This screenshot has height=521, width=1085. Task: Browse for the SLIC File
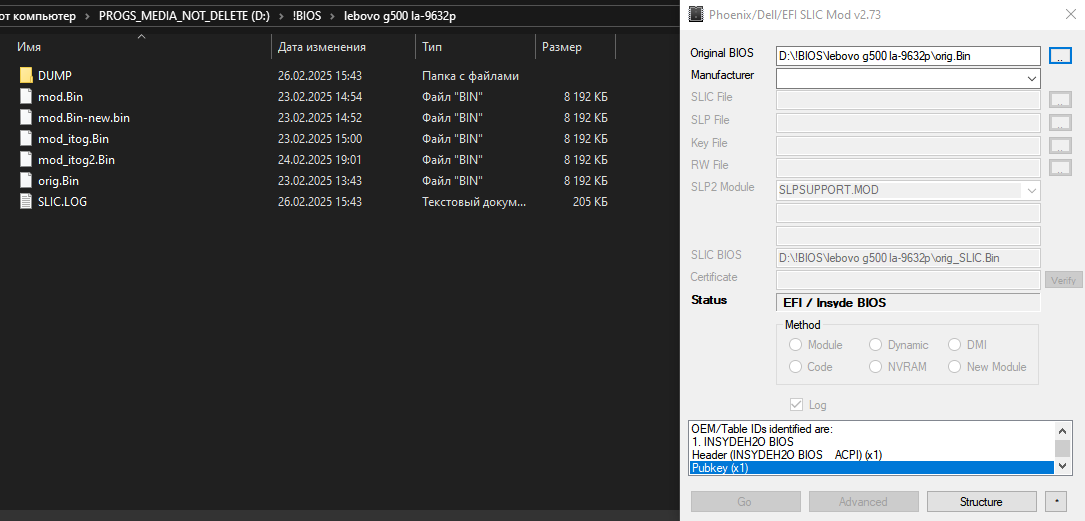(x=1060, y=100)
